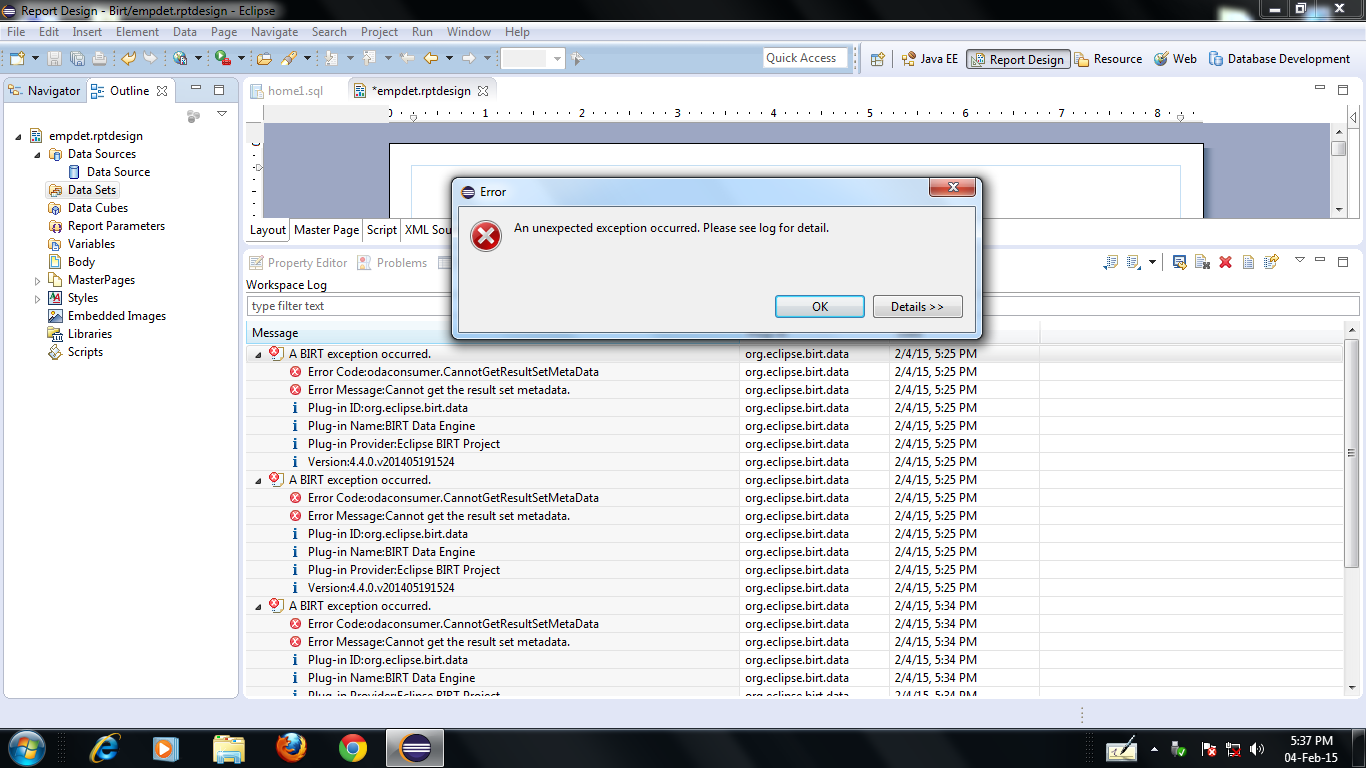Open Google Chrome from the taskbar
Viewport: 1366px width, 768px height.
coord(352,748)
